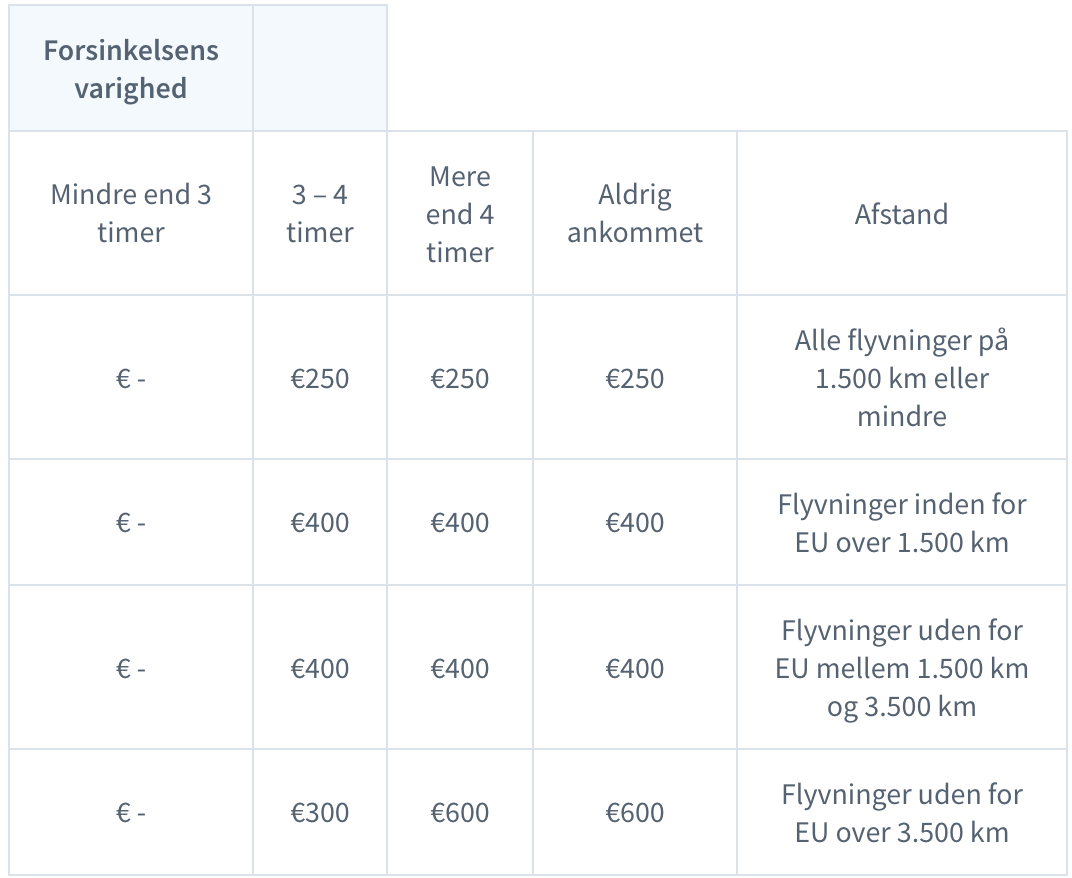This screenshot has height=878, width=1072.
Task: Click €250 under "Aldrig ankommet"
Action: (635, 379)
